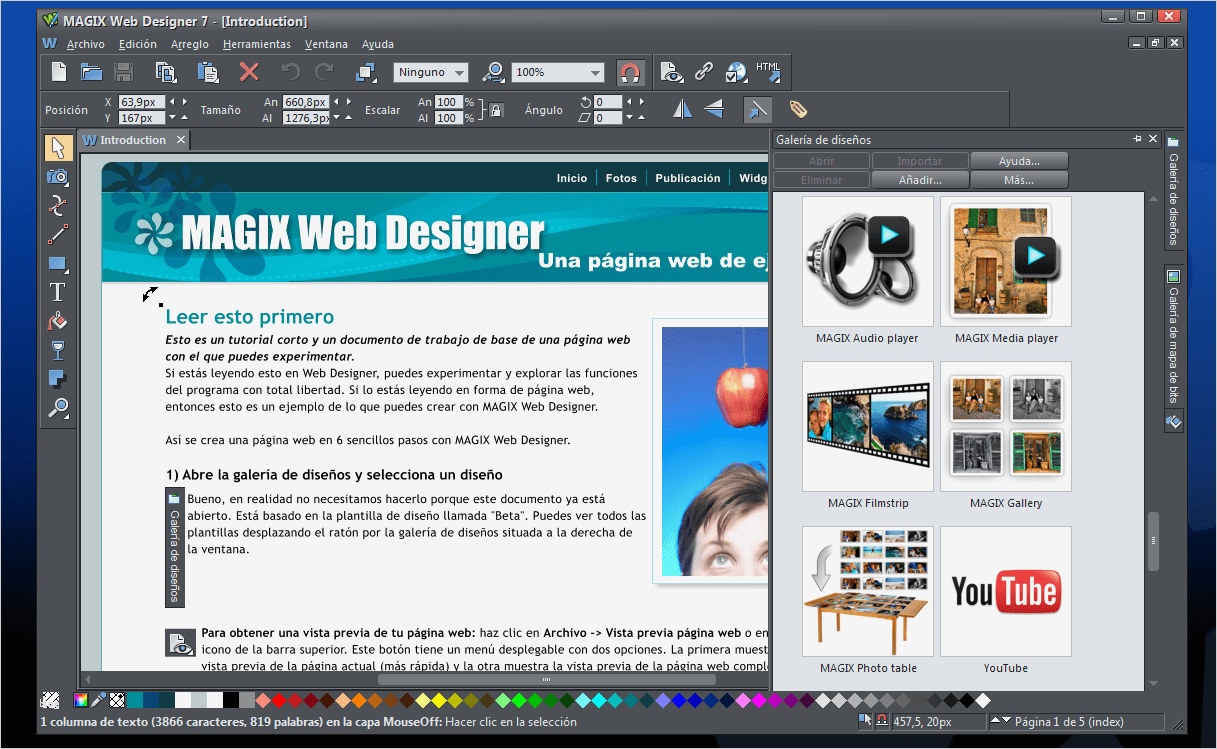Viewport: 1217px width, 749px height.
Task: Click the Añadir button
Action: click(x=919, y=180)
